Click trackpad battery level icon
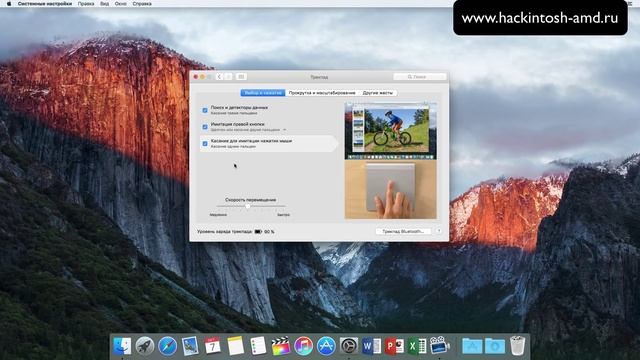The width and height of the screenshot is (640, 360). pyautogui.click(x=258, y=231)
